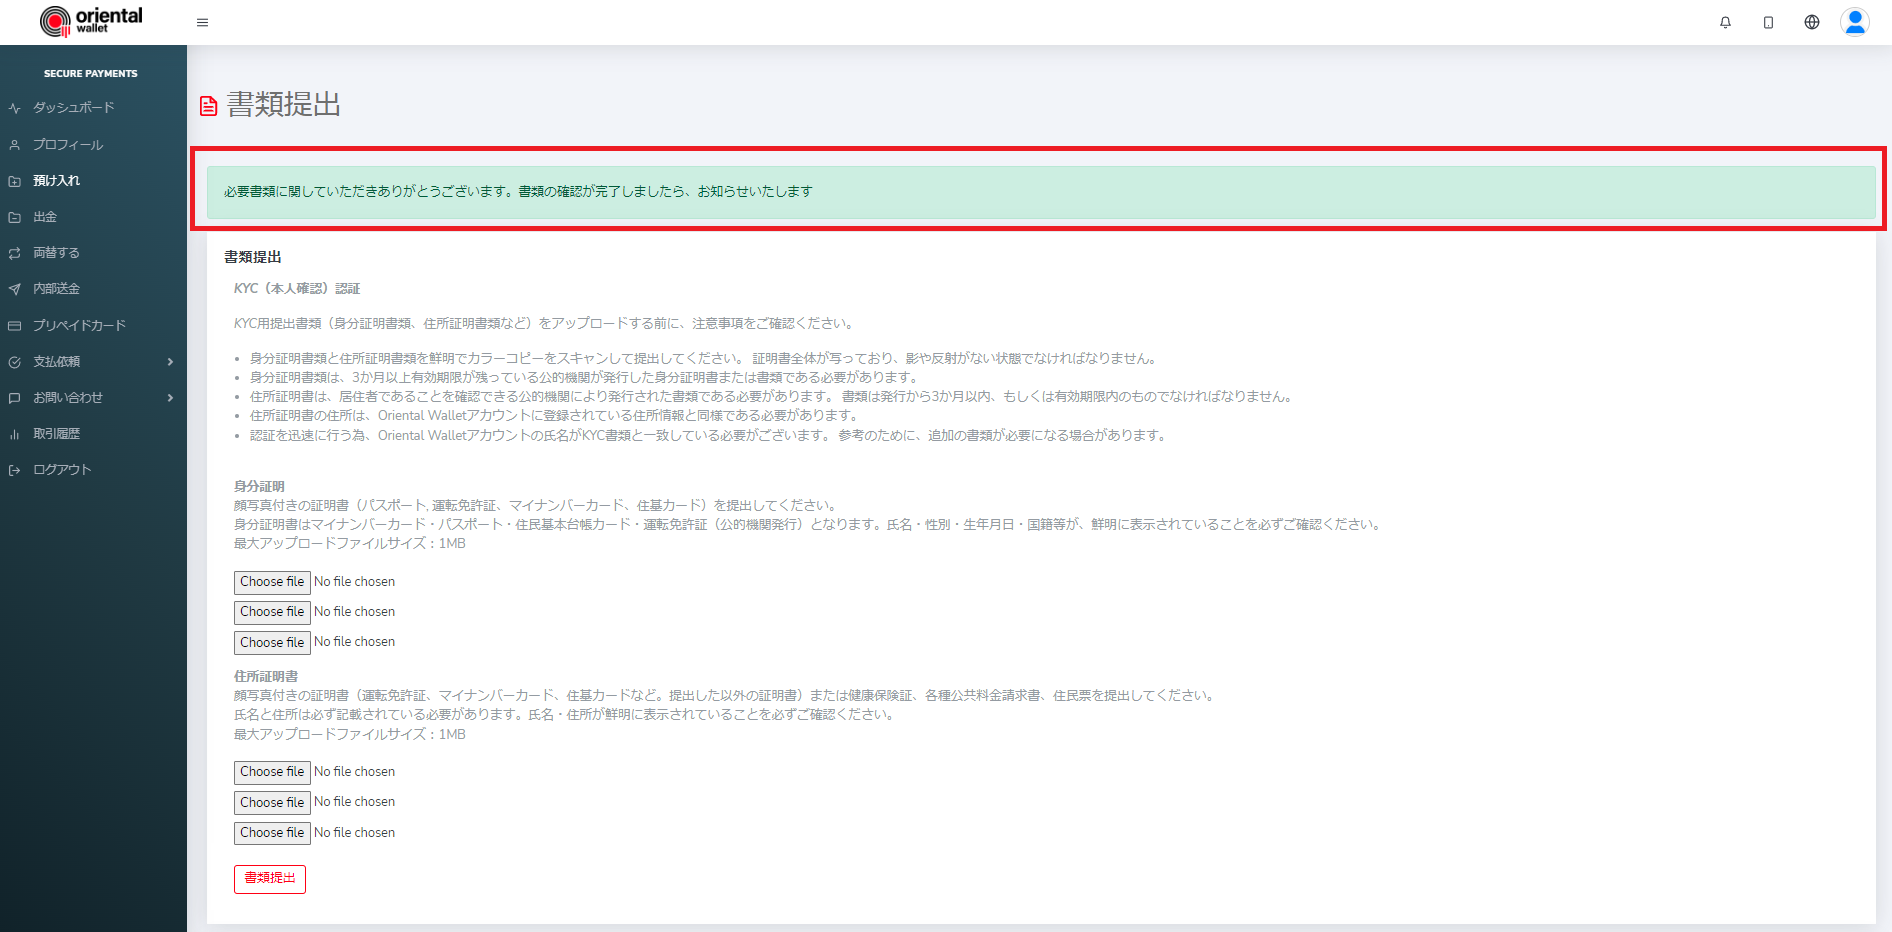The height and width of the screenshot is (932, 1892).
Task: Click the お問い合わせ chat bubble icon
Action: coord(14,398)
